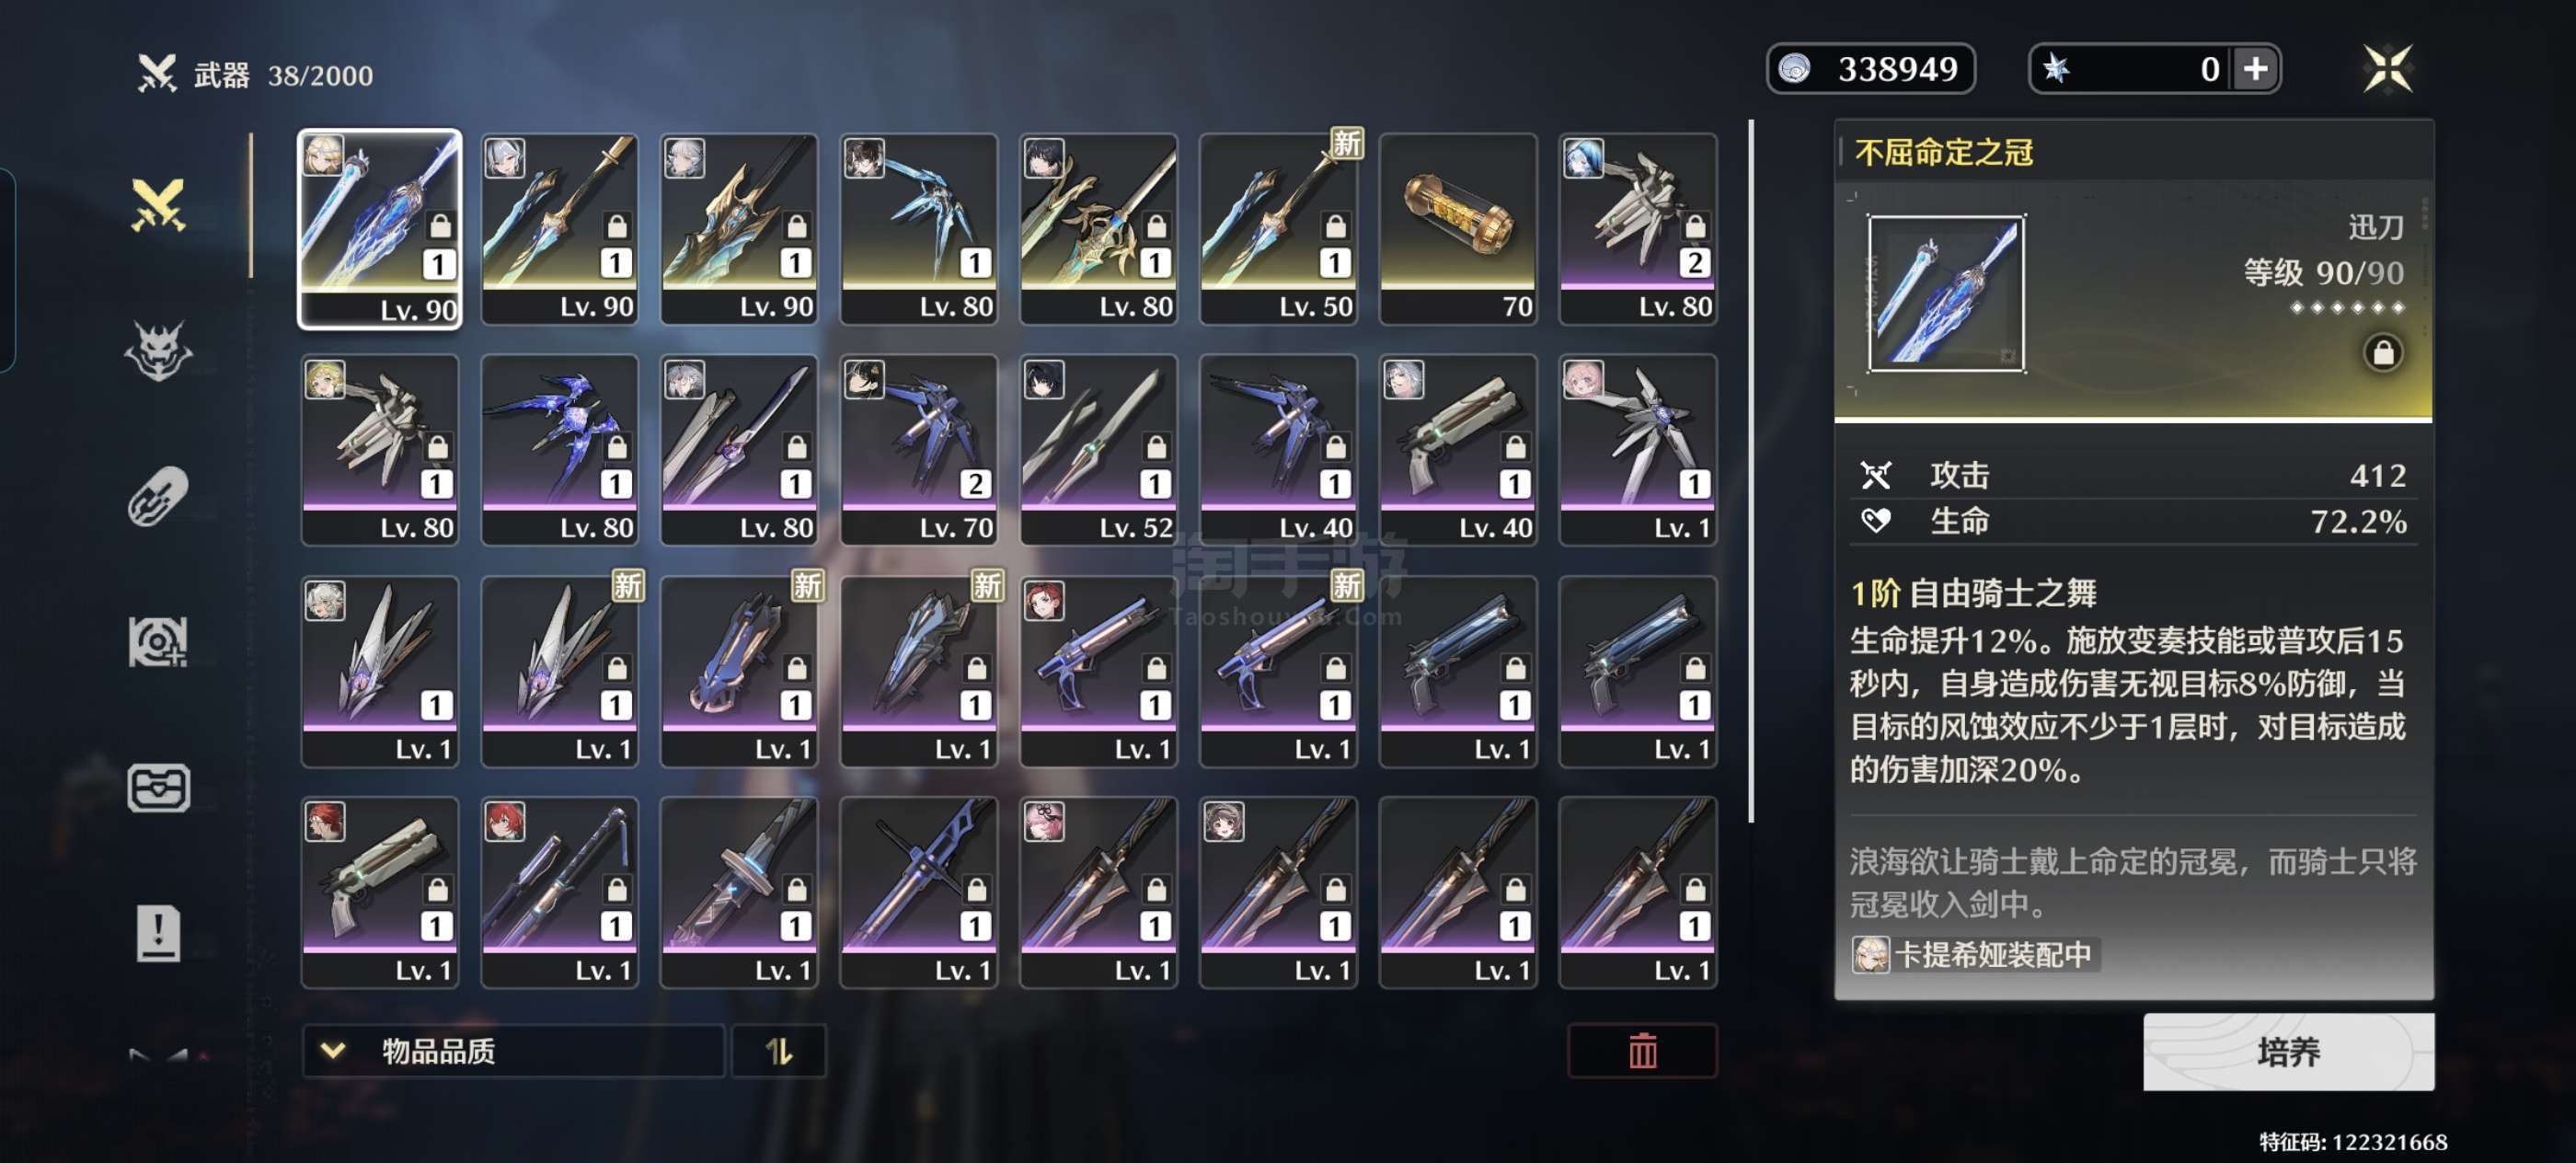Toggle sort order ascending/descending arrows
Image resolution: width=2576 pixels, height=1163 pixels.
click(778, 1051)
